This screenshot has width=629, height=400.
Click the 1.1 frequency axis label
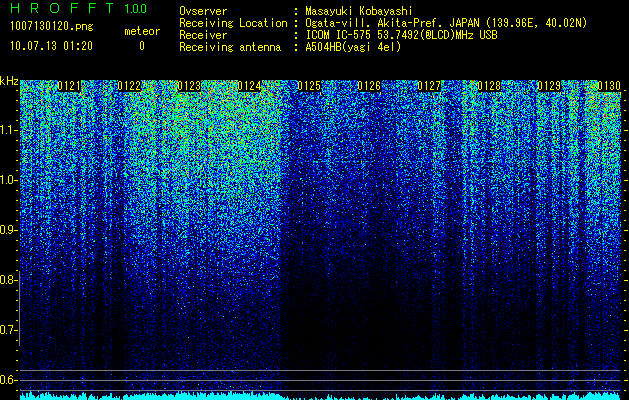click(8, 130)
